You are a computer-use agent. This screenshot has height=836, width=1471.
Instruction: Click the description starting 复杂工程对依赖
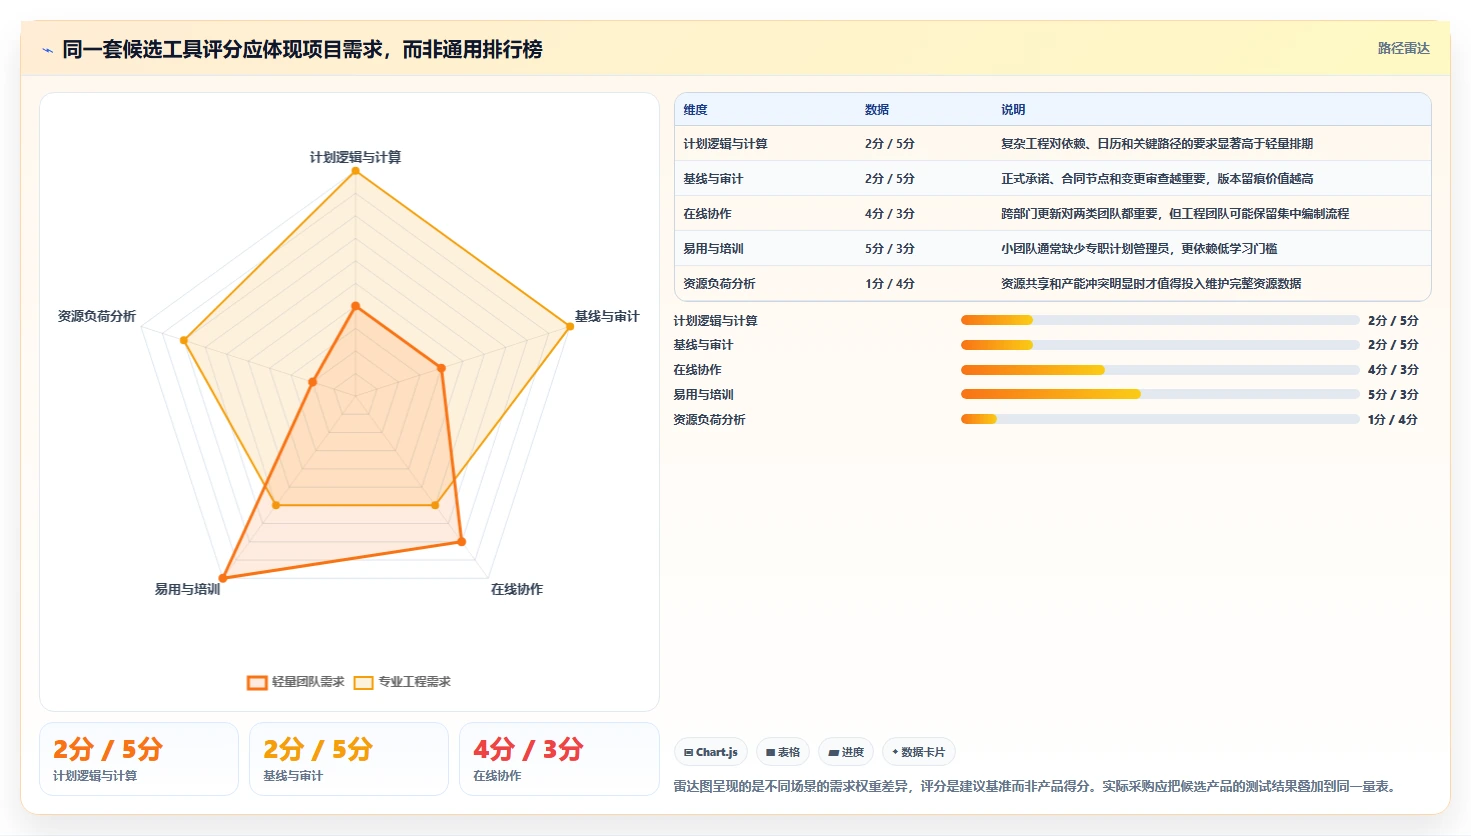tap(1157, 144)
